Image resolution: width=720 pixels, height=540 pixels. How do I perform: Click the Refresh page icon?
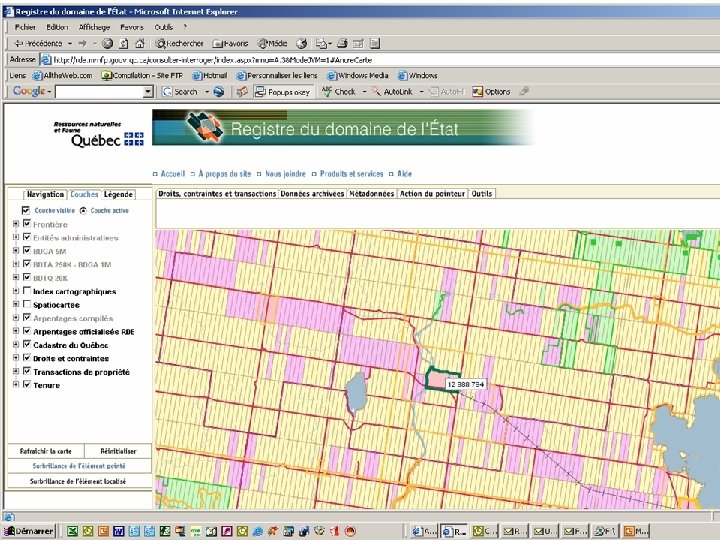coord(124,44)
